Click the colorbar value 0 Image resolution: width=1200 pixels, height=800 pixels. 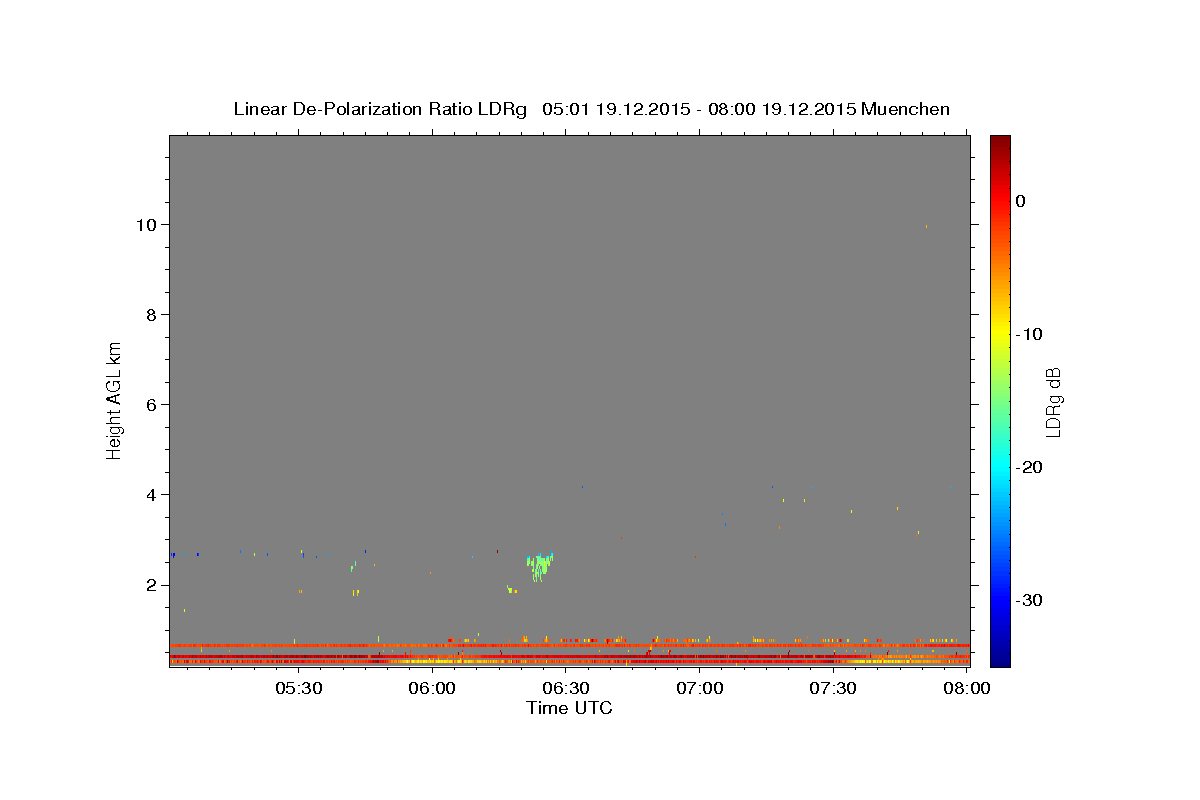(x=1021, y=201)
